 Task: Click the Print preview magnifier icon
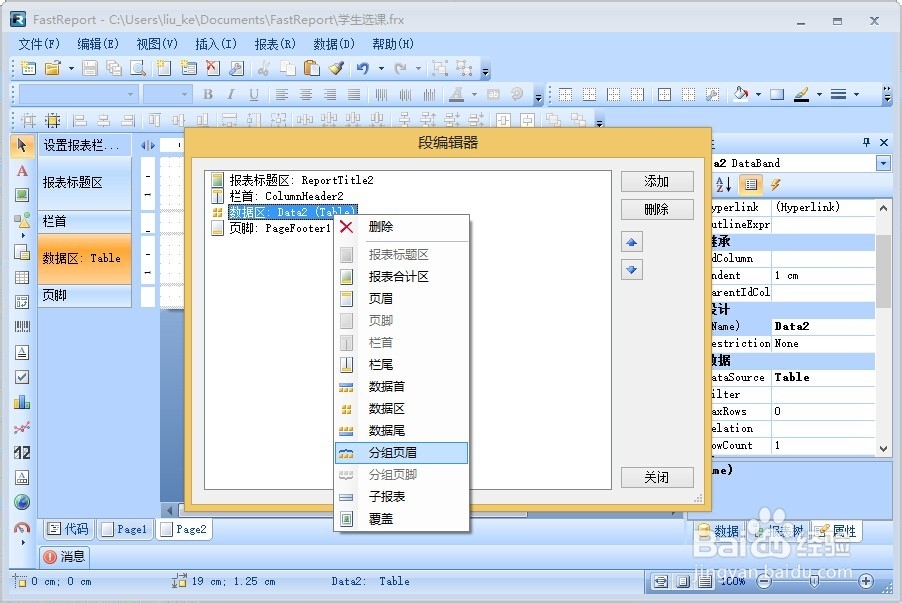(x=138, y=68)
